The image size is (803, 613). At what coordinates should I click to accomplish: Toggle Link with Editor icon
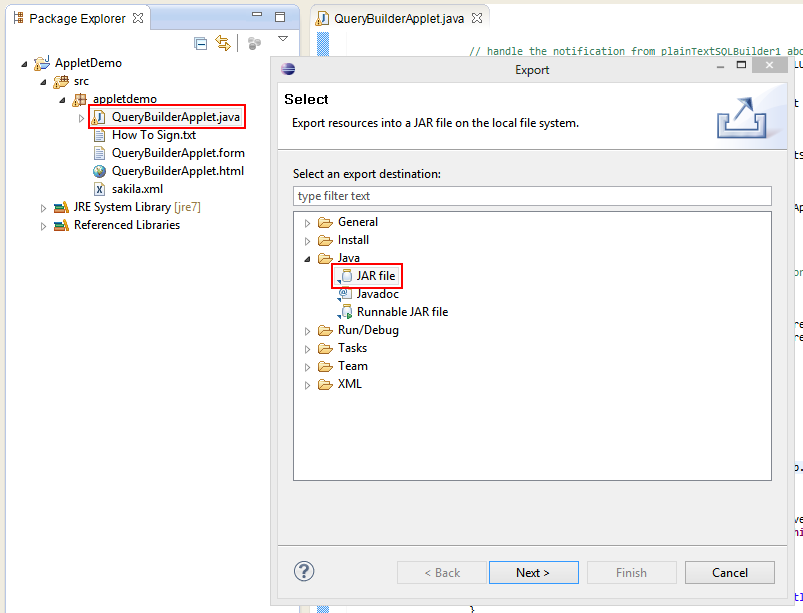click(x=223, y=44)
